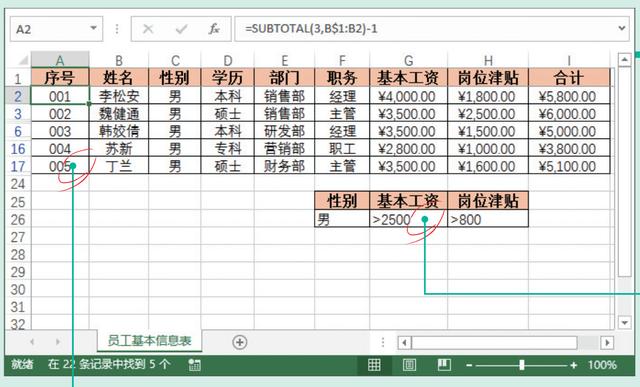Click the horizontal scrollbar thumb

pos(494,343)
